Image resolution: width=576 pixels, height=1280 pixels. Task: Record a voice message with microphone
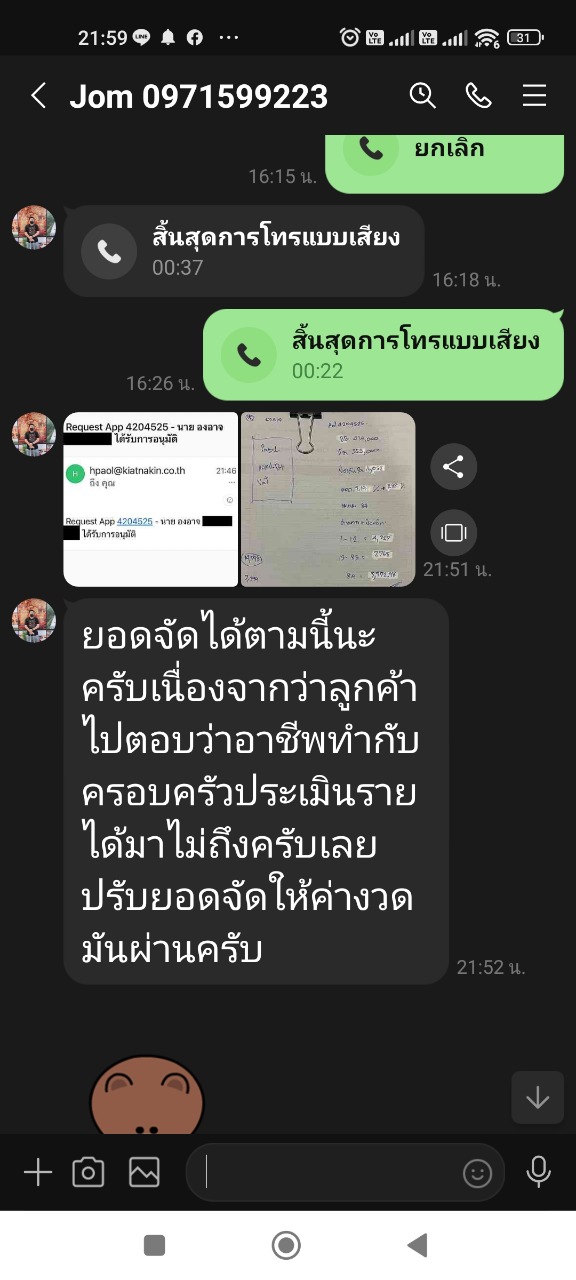pos(539,1172)
